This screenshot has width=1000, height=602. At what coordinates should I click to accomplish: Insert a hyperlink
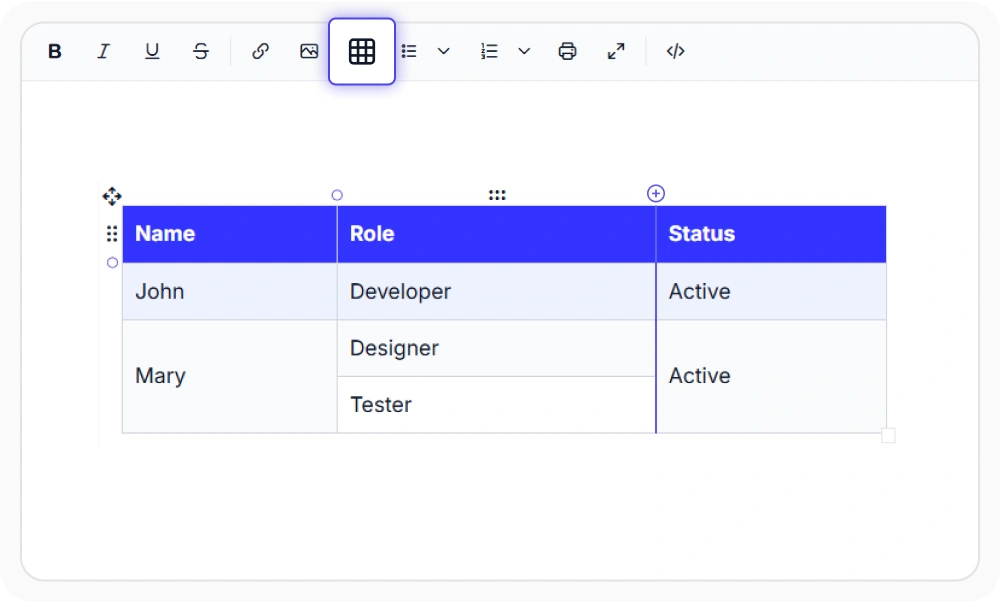tap(260, 51)
